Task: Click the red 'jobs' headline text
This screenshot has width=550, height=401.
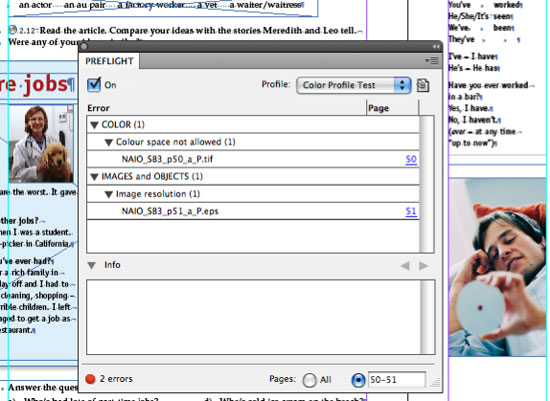Action: point(45,84)
